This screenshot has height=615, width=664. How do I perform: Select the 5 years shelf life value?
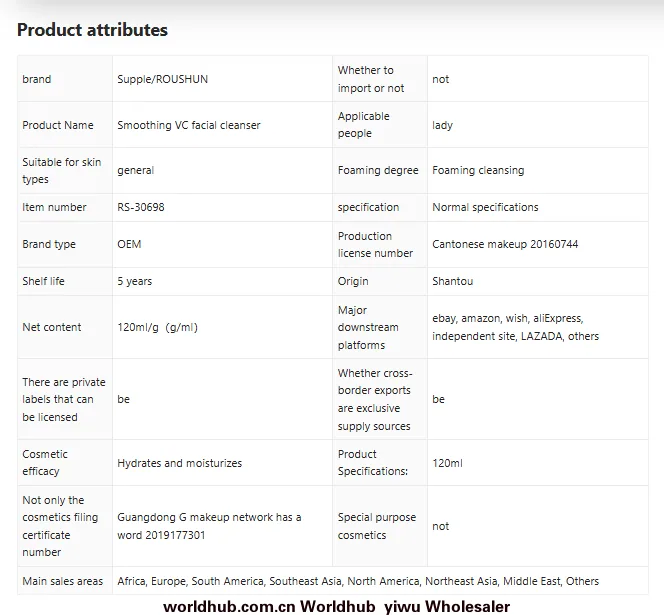(x=135, y=281)
